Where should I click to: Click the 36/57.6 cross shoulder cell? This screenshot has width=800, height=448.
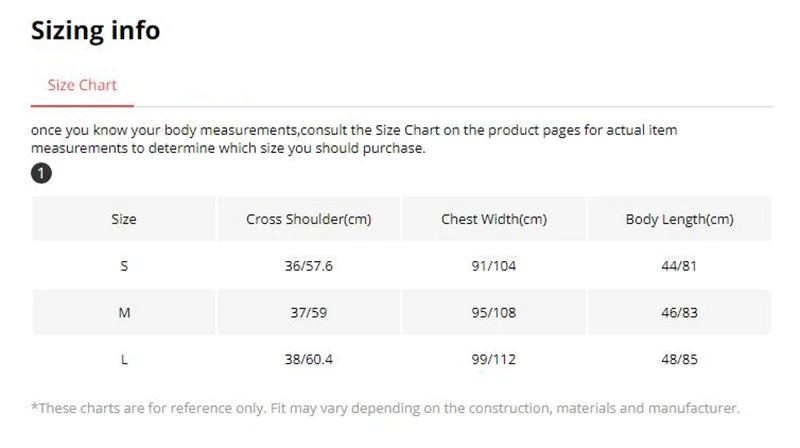coord(309,266)
